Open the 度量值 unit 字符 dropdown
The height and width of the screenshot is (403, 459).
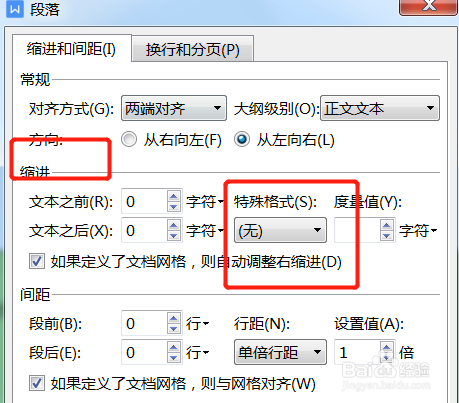tap(418, 230)
